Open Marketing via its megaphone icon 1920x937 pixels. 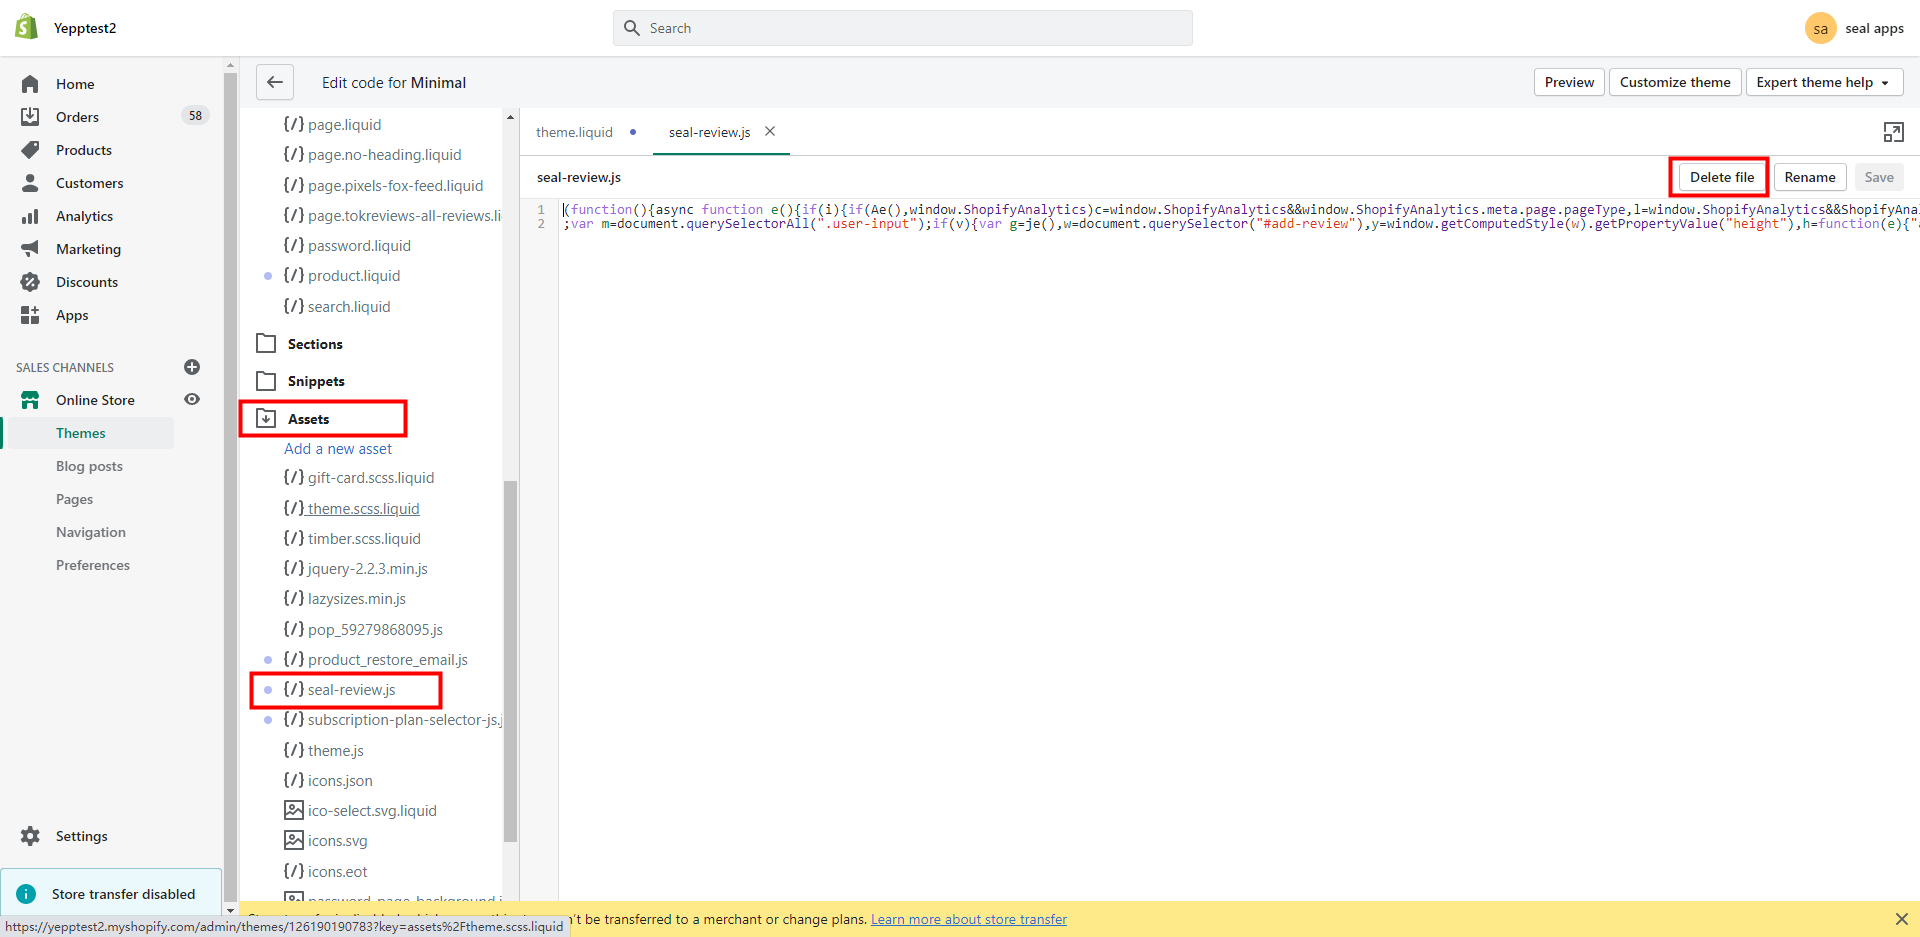[30, 249]
